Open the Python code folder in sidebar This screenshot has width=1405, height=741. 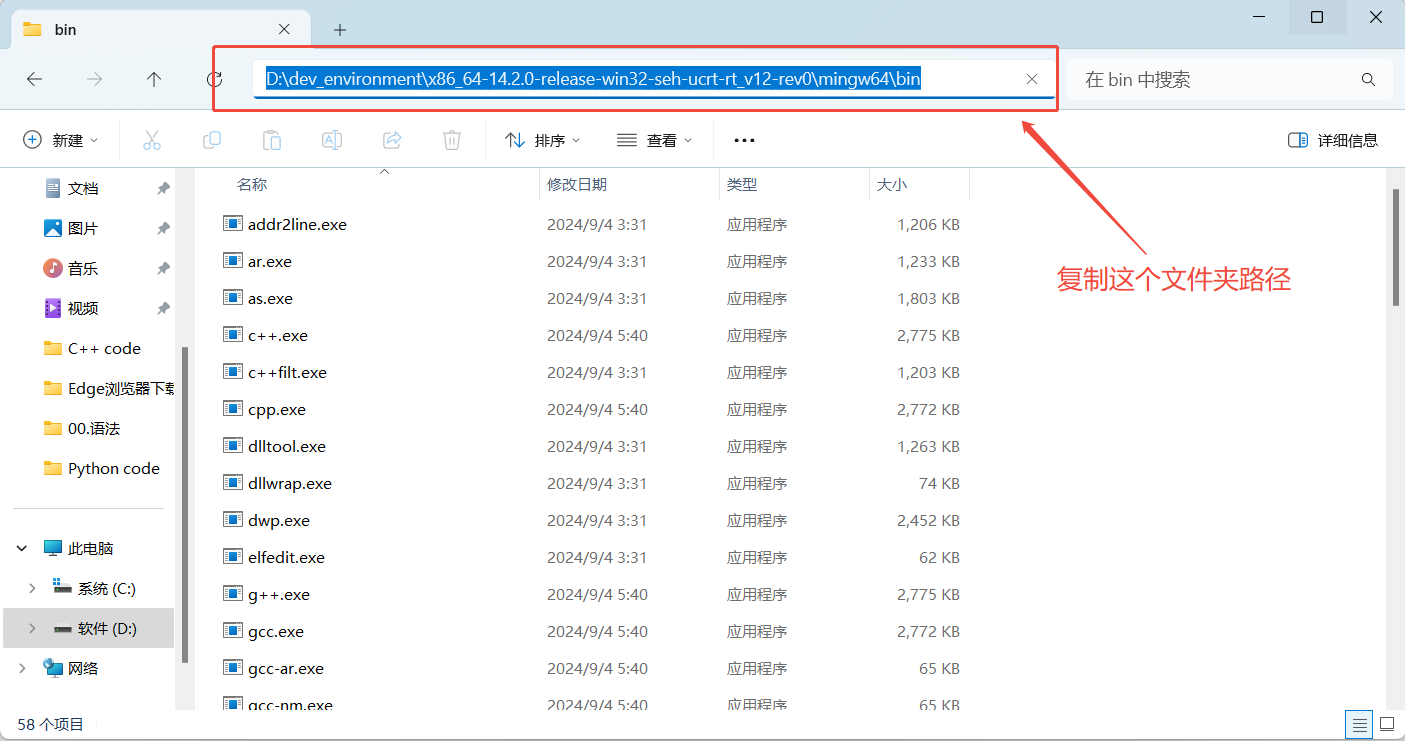point(112,468)
